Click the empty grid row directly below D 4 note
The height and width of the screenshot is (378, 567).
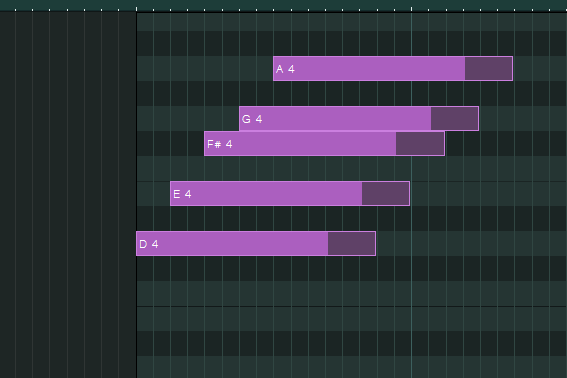pos(352,268)
